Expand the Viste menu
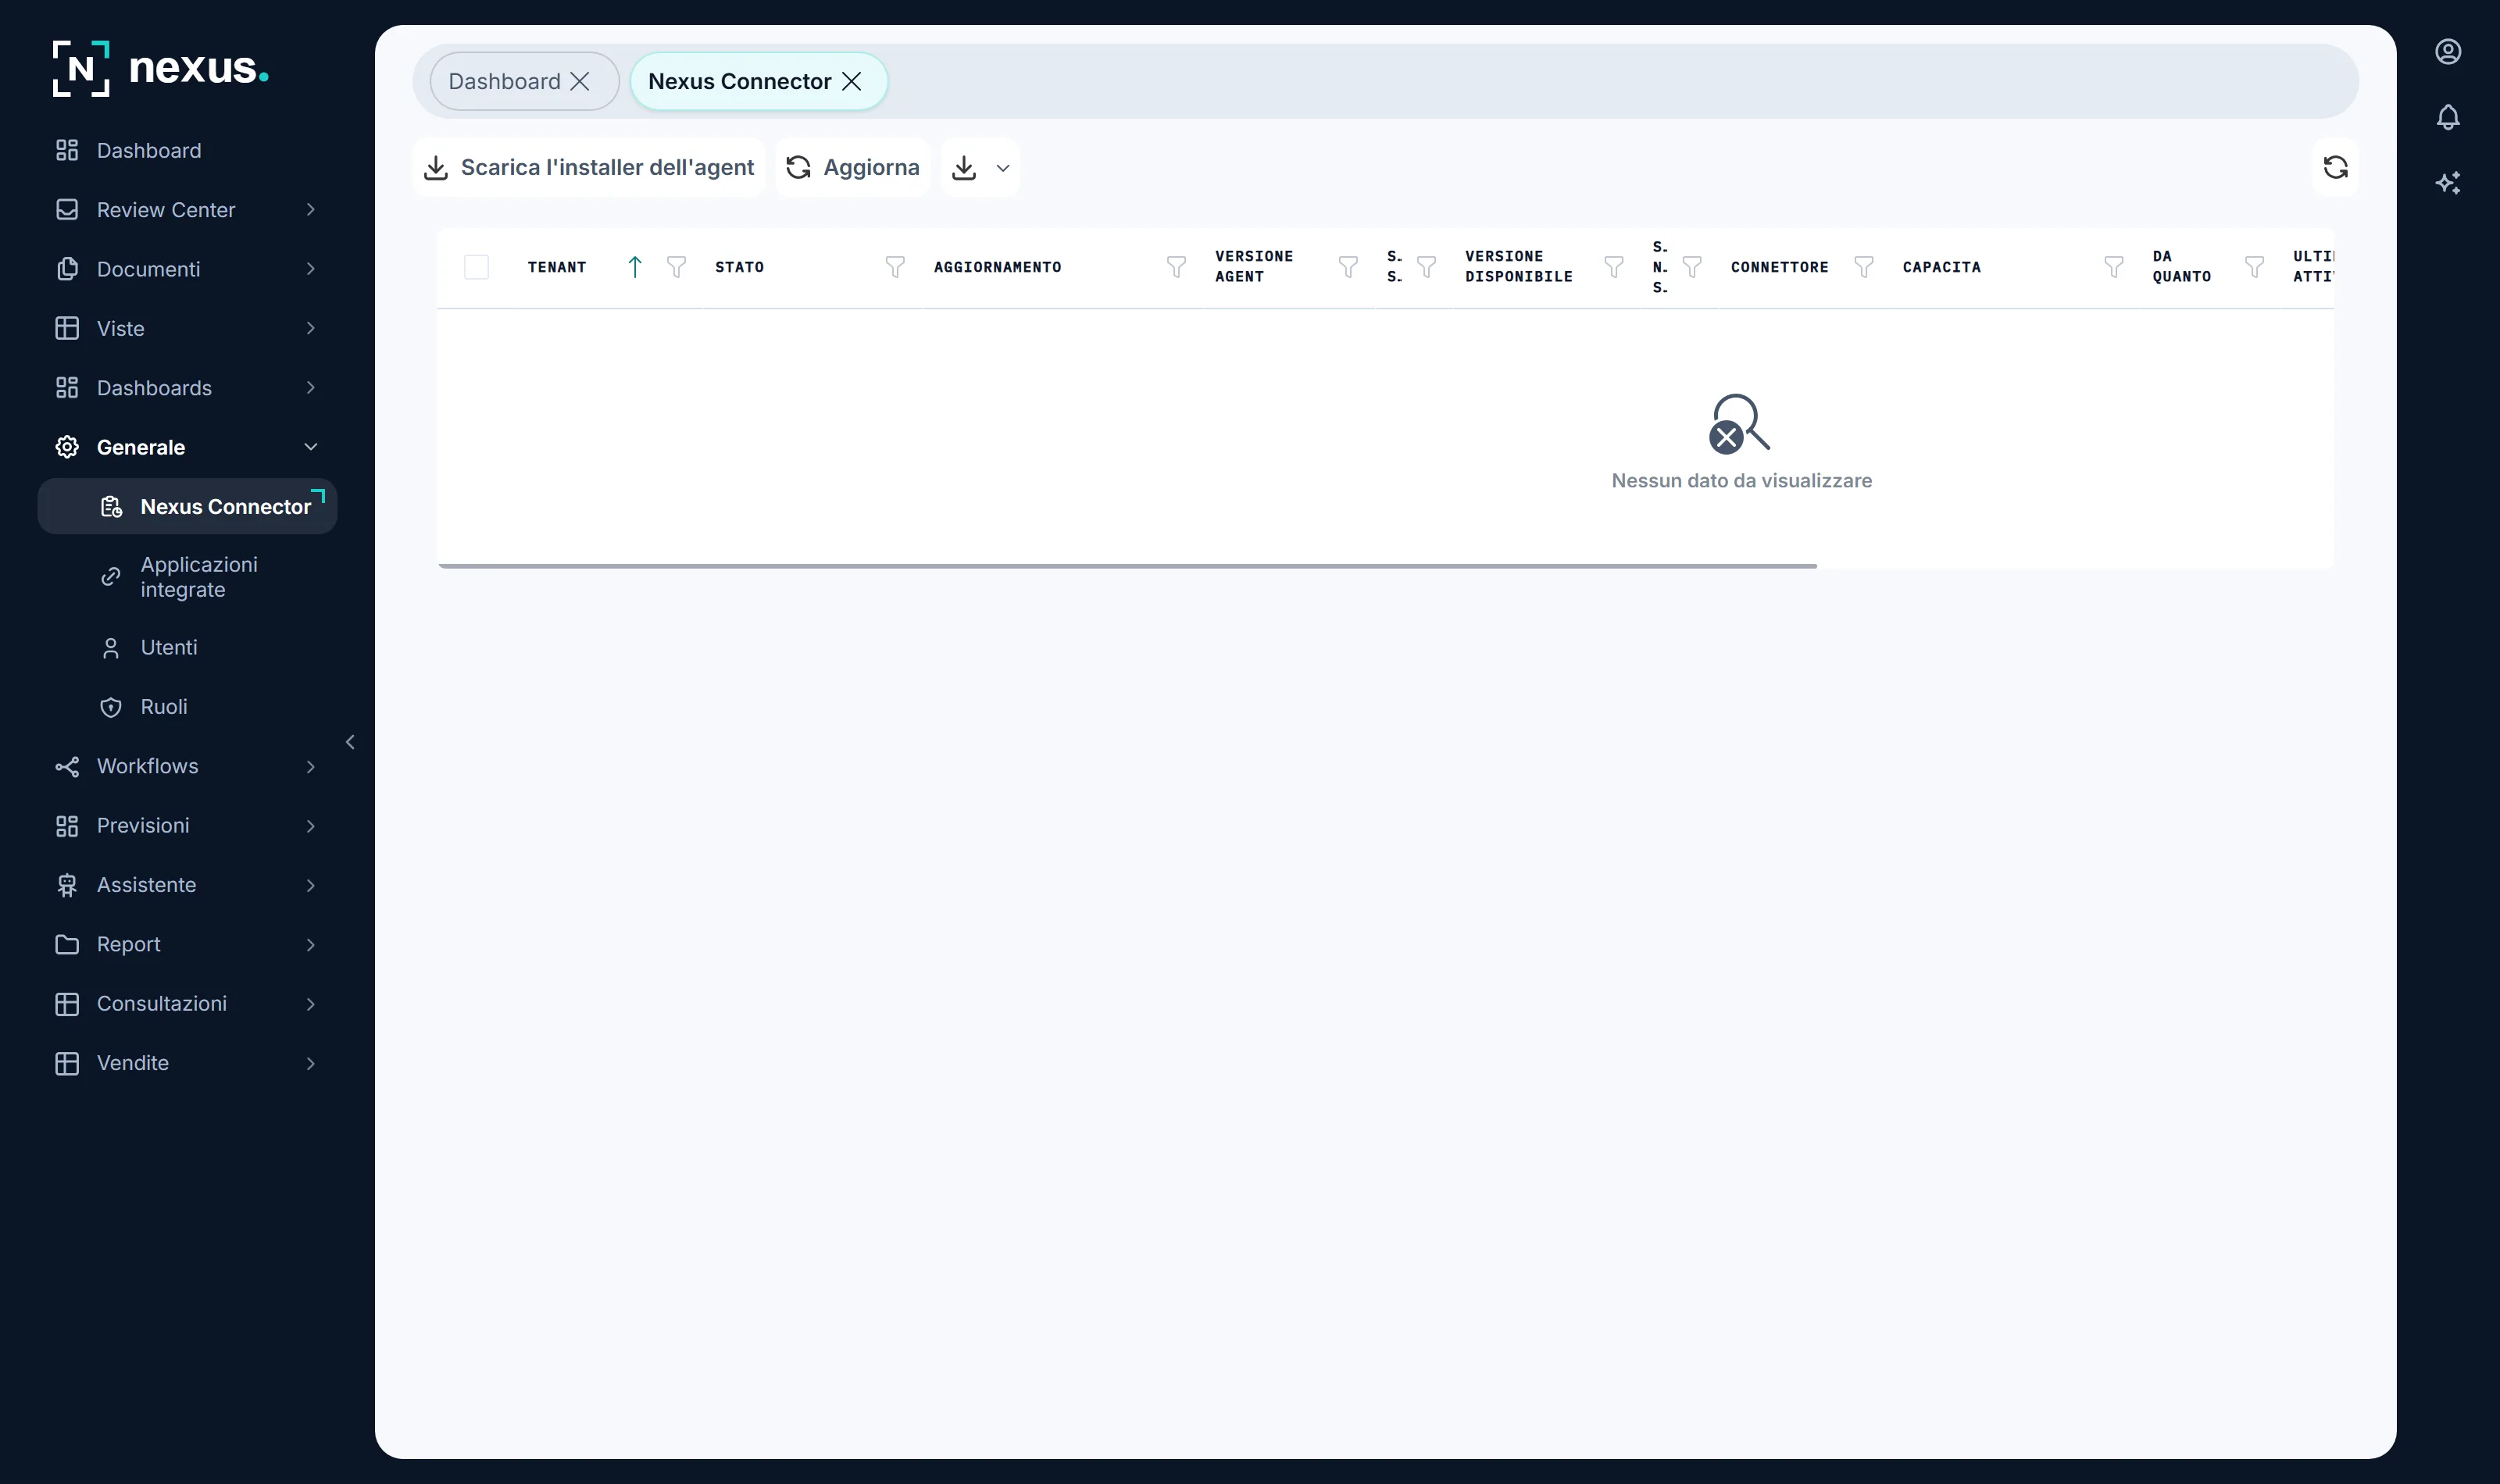Viewport: 2500px width, 1484px height. 310,328
